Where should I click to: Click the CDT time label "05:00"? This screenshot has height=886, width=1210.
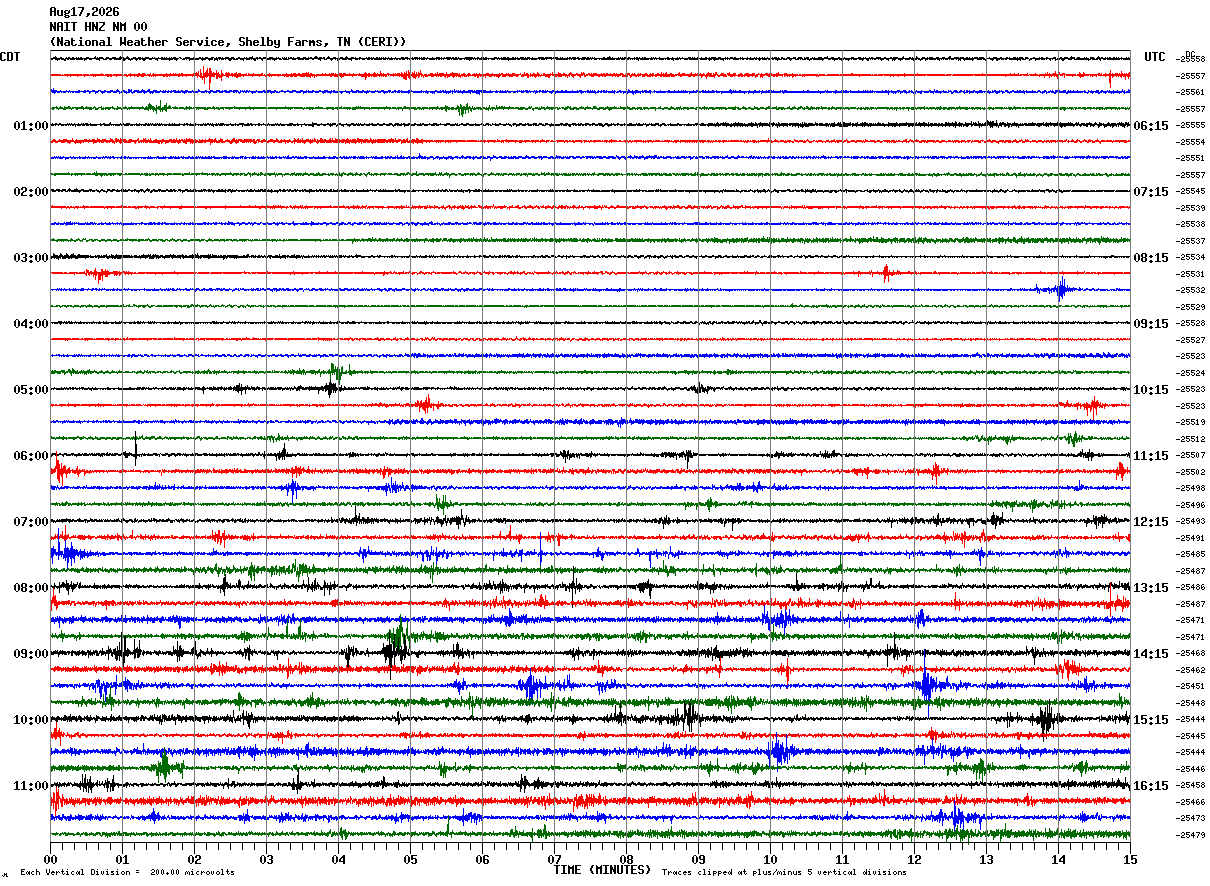coord(30,390)
